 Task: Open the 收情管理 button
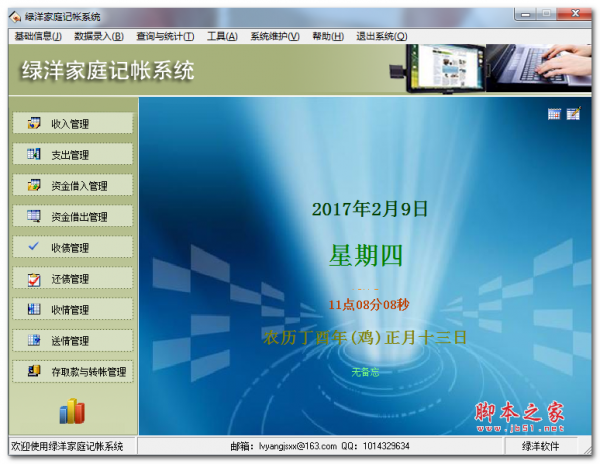coord(73,309)
